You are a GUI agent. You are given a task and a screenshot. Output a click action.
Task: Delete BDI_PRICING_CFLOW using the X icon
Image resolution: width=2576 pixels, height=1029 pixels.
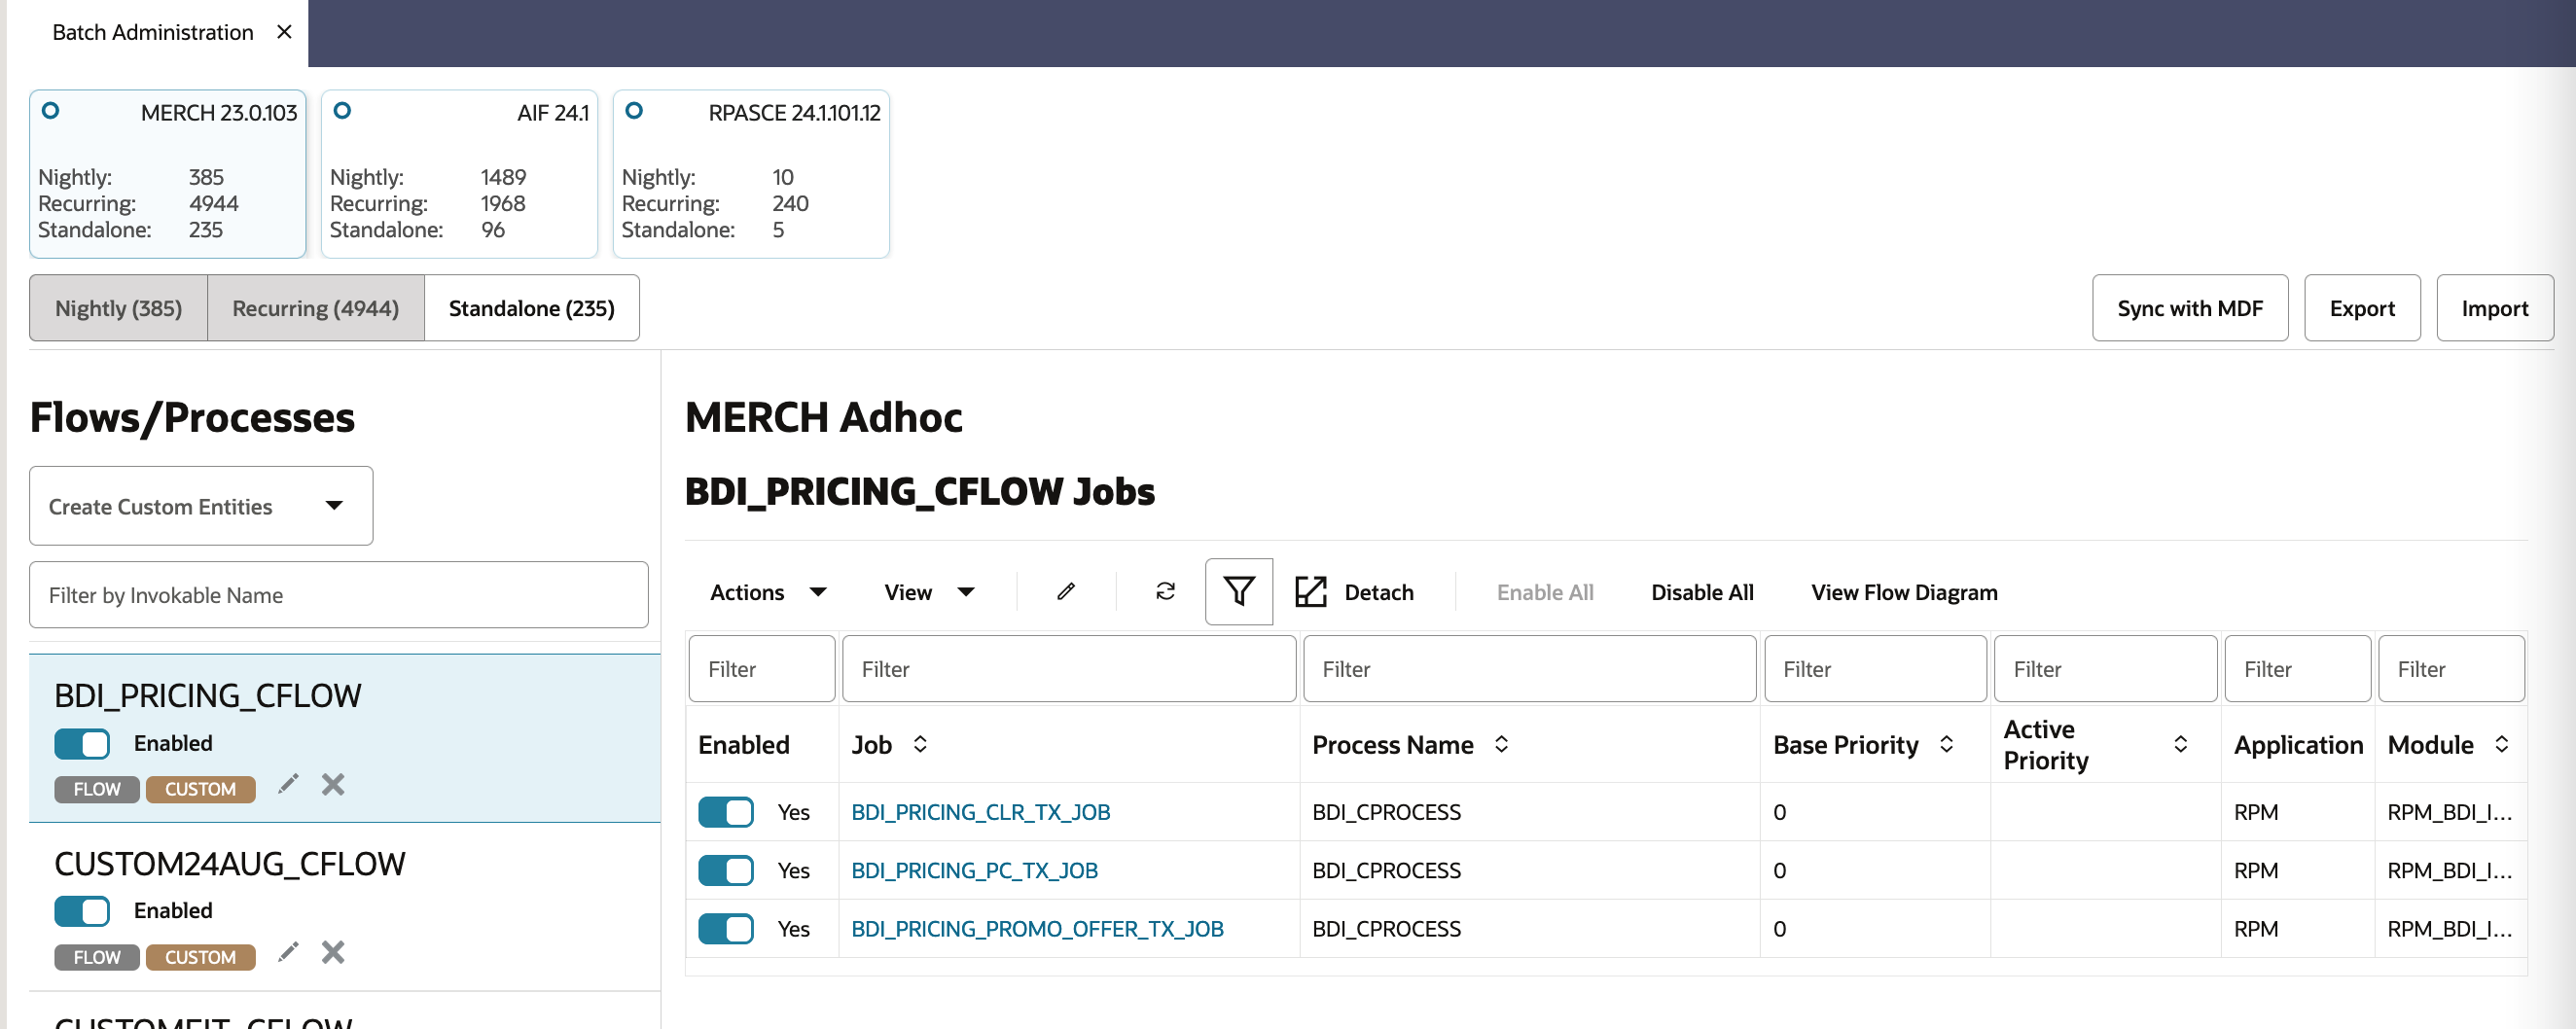pyautogui.click(x=333, y=785)
